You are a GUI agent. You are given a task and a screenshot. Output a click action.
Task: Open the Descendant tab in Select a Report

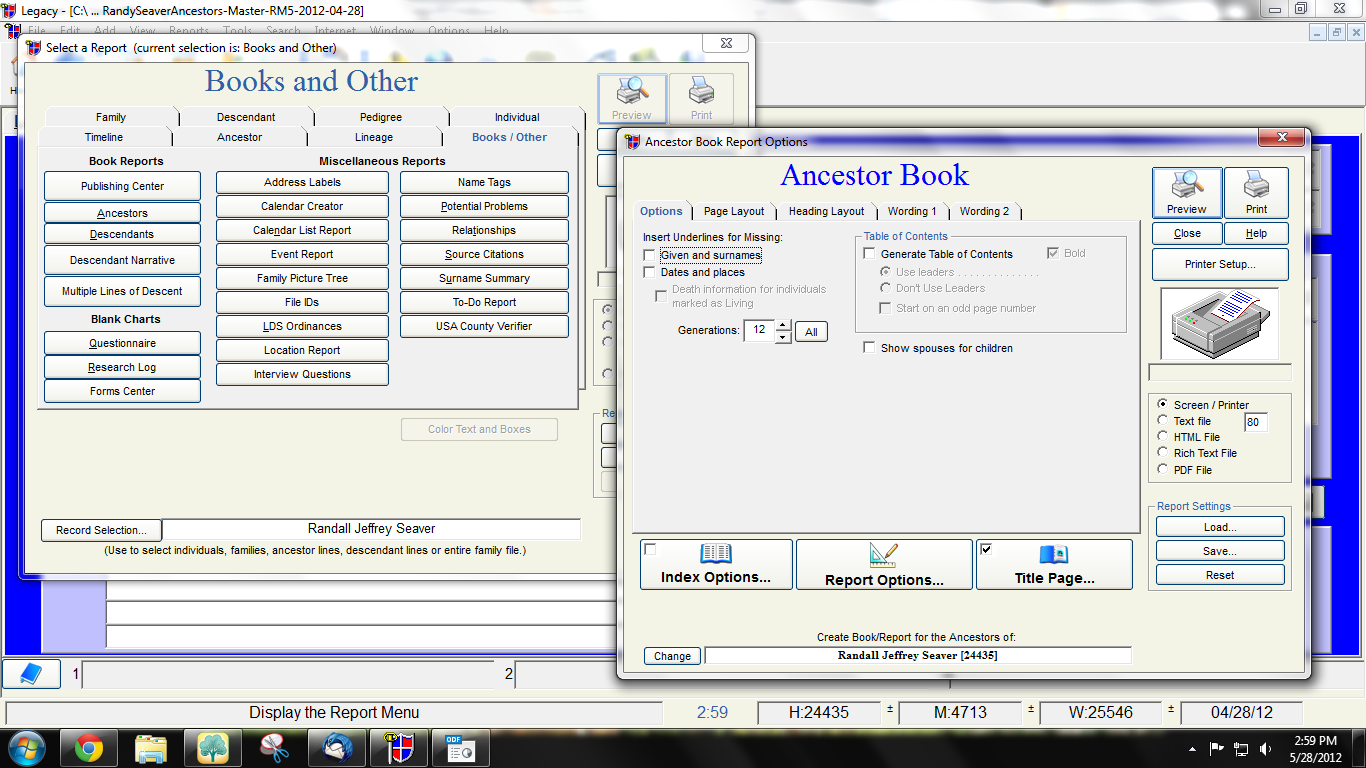tap(246, 117)
